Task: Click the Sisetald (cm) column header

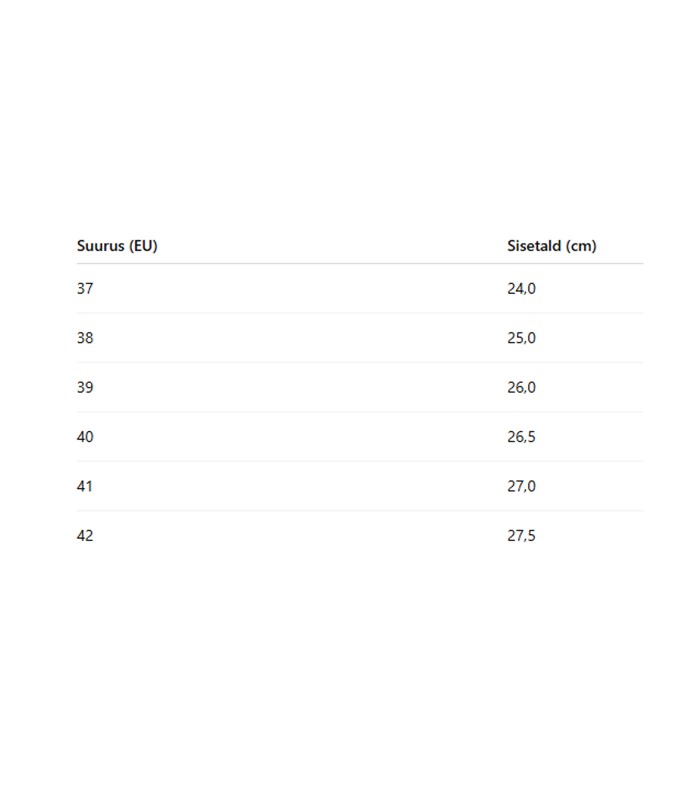Action: [551, 246]
